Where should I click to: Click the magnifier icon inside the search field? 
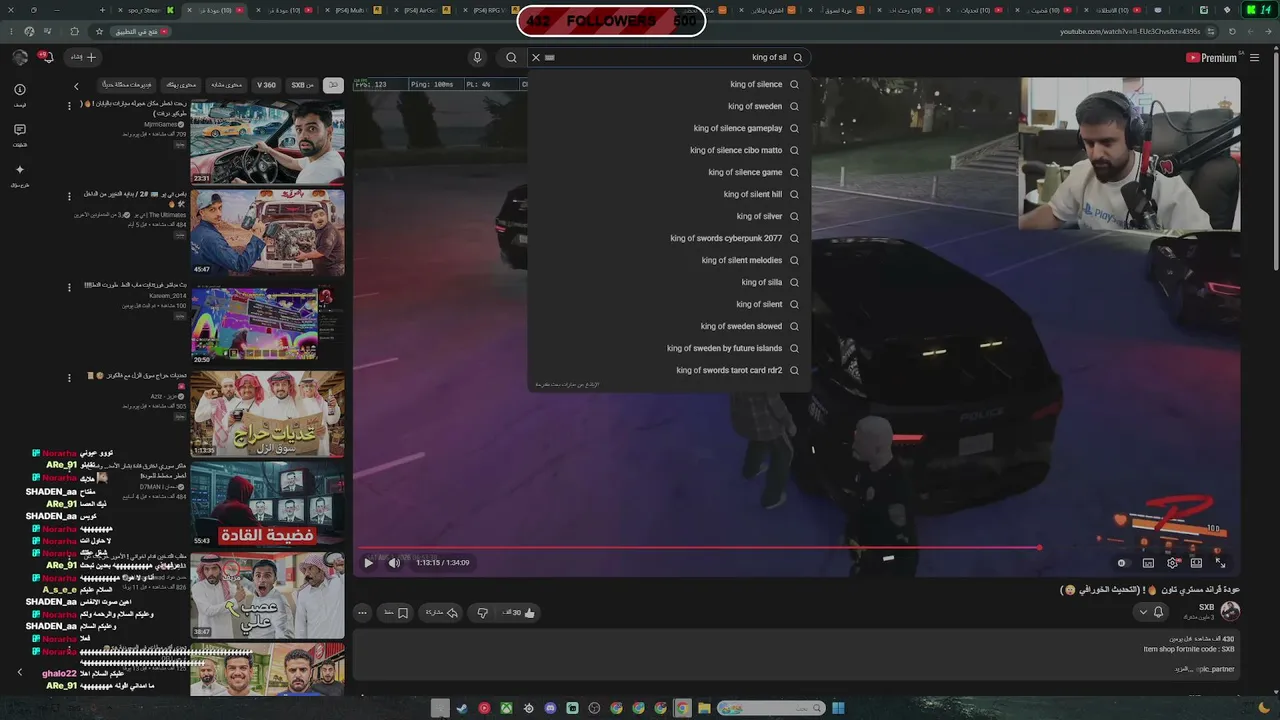(798, 58)
